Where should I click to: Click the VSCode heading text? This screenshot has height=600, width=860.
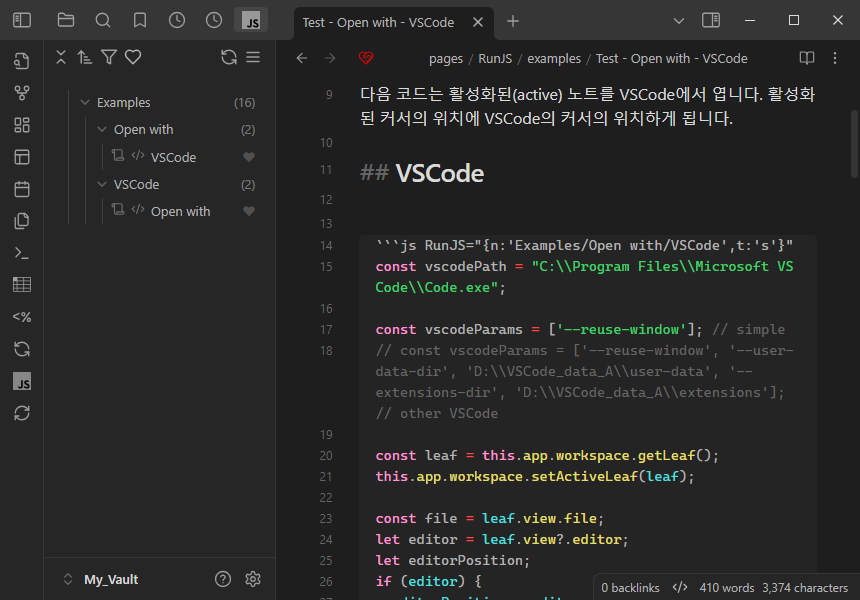click(440, 173)
